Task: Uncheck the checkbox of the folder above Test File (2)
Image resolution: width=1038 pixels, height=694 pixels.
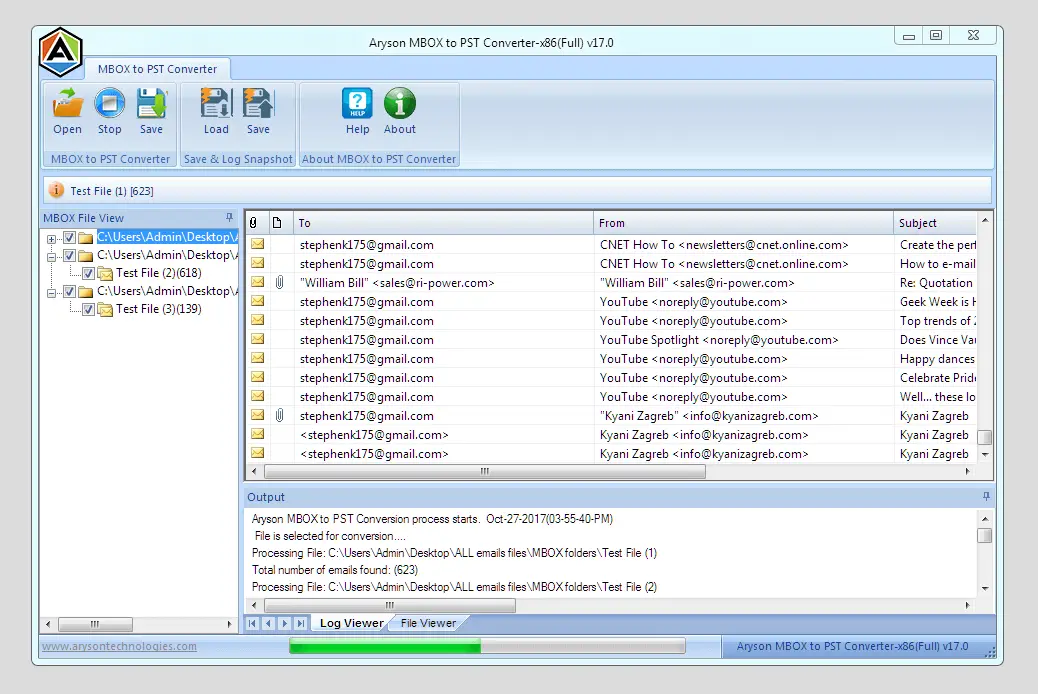Action: click(x=70, y=255)
